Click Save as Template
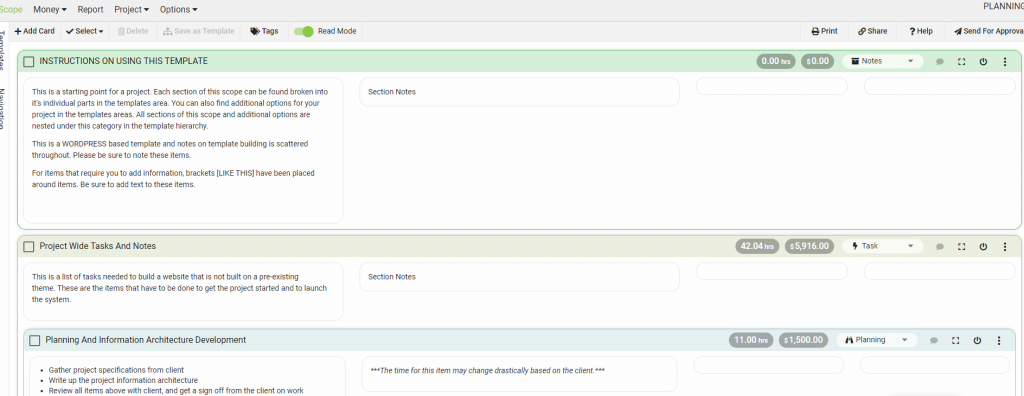The image size is (1024, 396). point(199,31)
